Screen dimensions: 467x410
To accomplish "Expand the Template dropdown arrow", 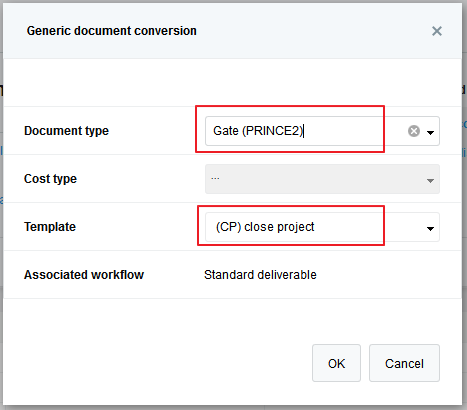I will (430, 228).
